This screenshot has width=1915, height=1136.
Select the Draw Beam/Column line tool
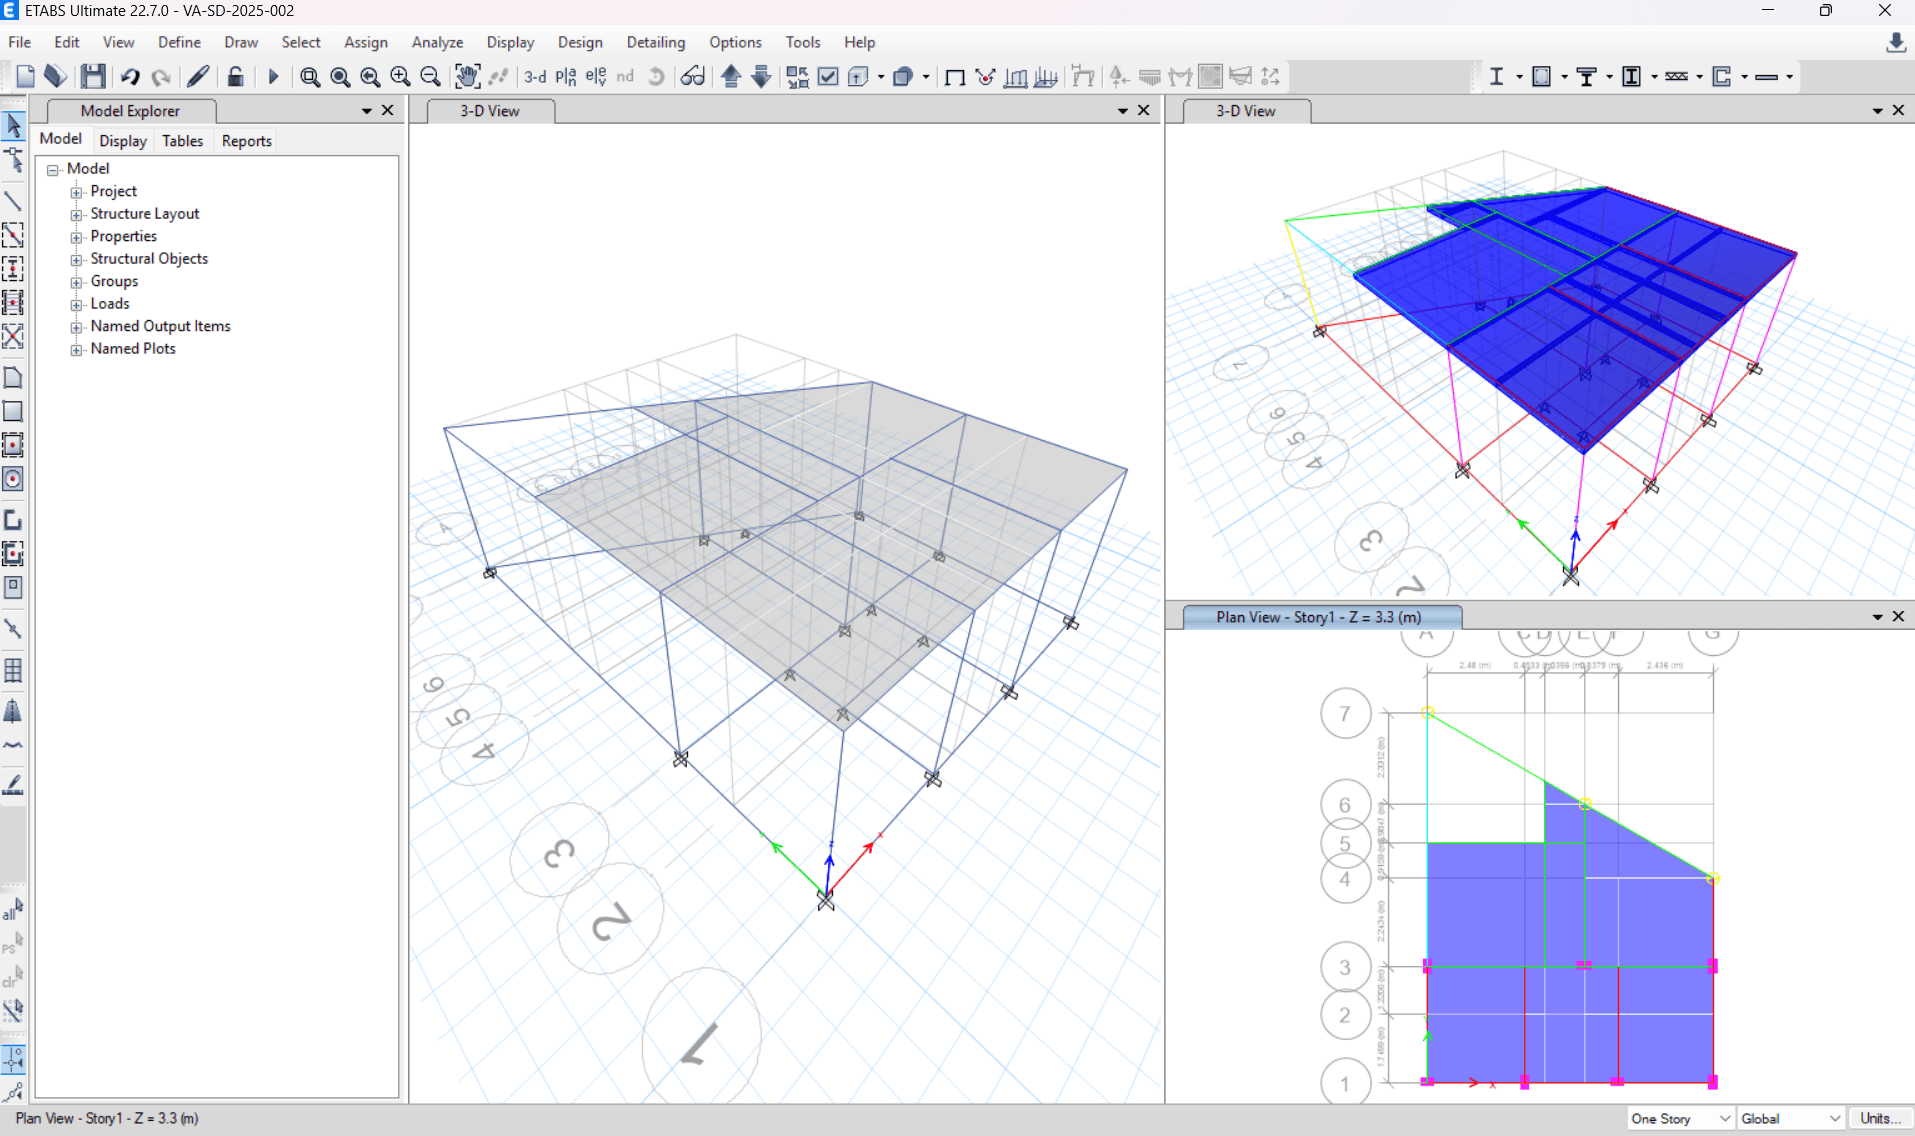pos(13,200)
